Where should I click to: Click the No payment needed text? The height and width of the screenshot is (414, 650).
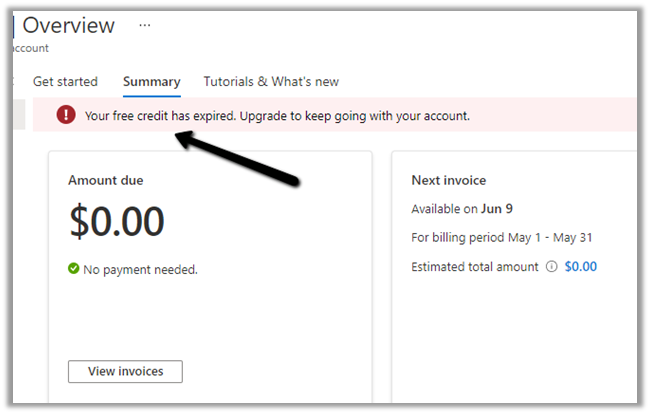pyautogui.click(x=140, y=269)
